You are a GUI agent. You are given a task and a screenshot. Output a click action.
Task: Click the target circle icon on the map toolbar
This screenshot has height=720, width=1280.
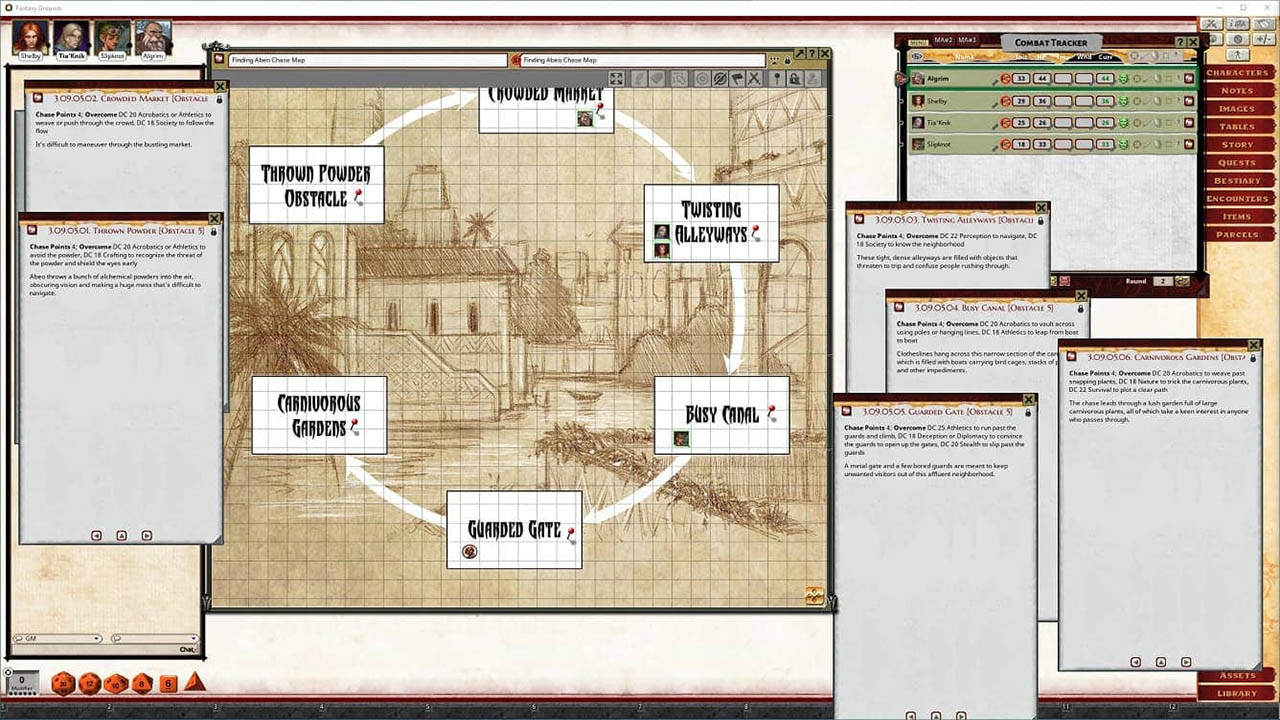click(702, 78)
